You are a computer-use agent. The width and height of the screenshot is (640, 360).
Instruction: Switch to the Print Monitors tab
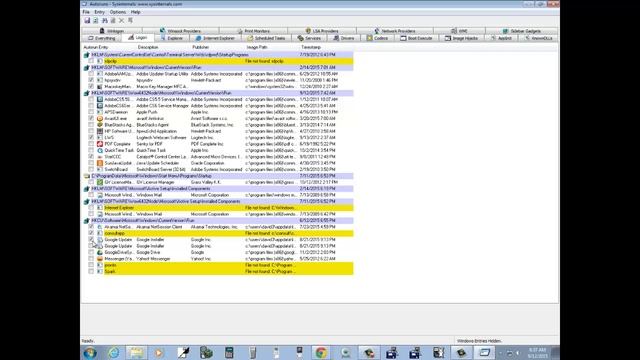click(x=253, y=31)
